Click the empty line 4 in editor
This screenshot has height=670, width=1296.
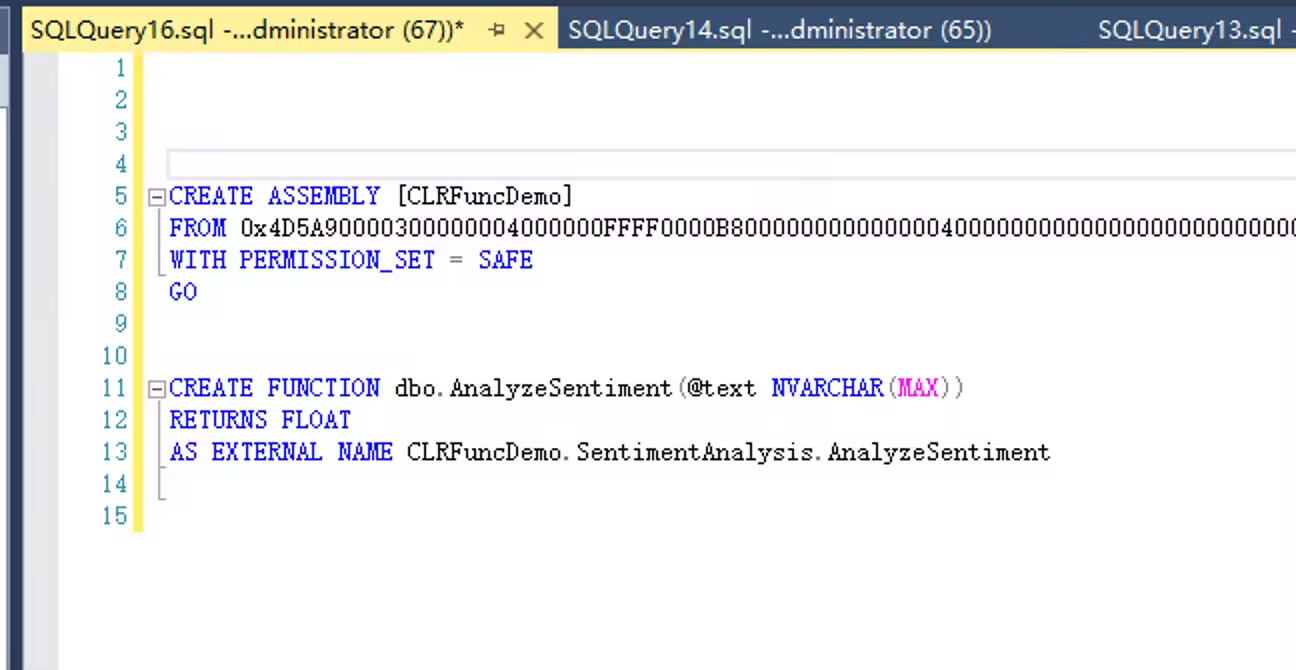[x=730, y=164]
